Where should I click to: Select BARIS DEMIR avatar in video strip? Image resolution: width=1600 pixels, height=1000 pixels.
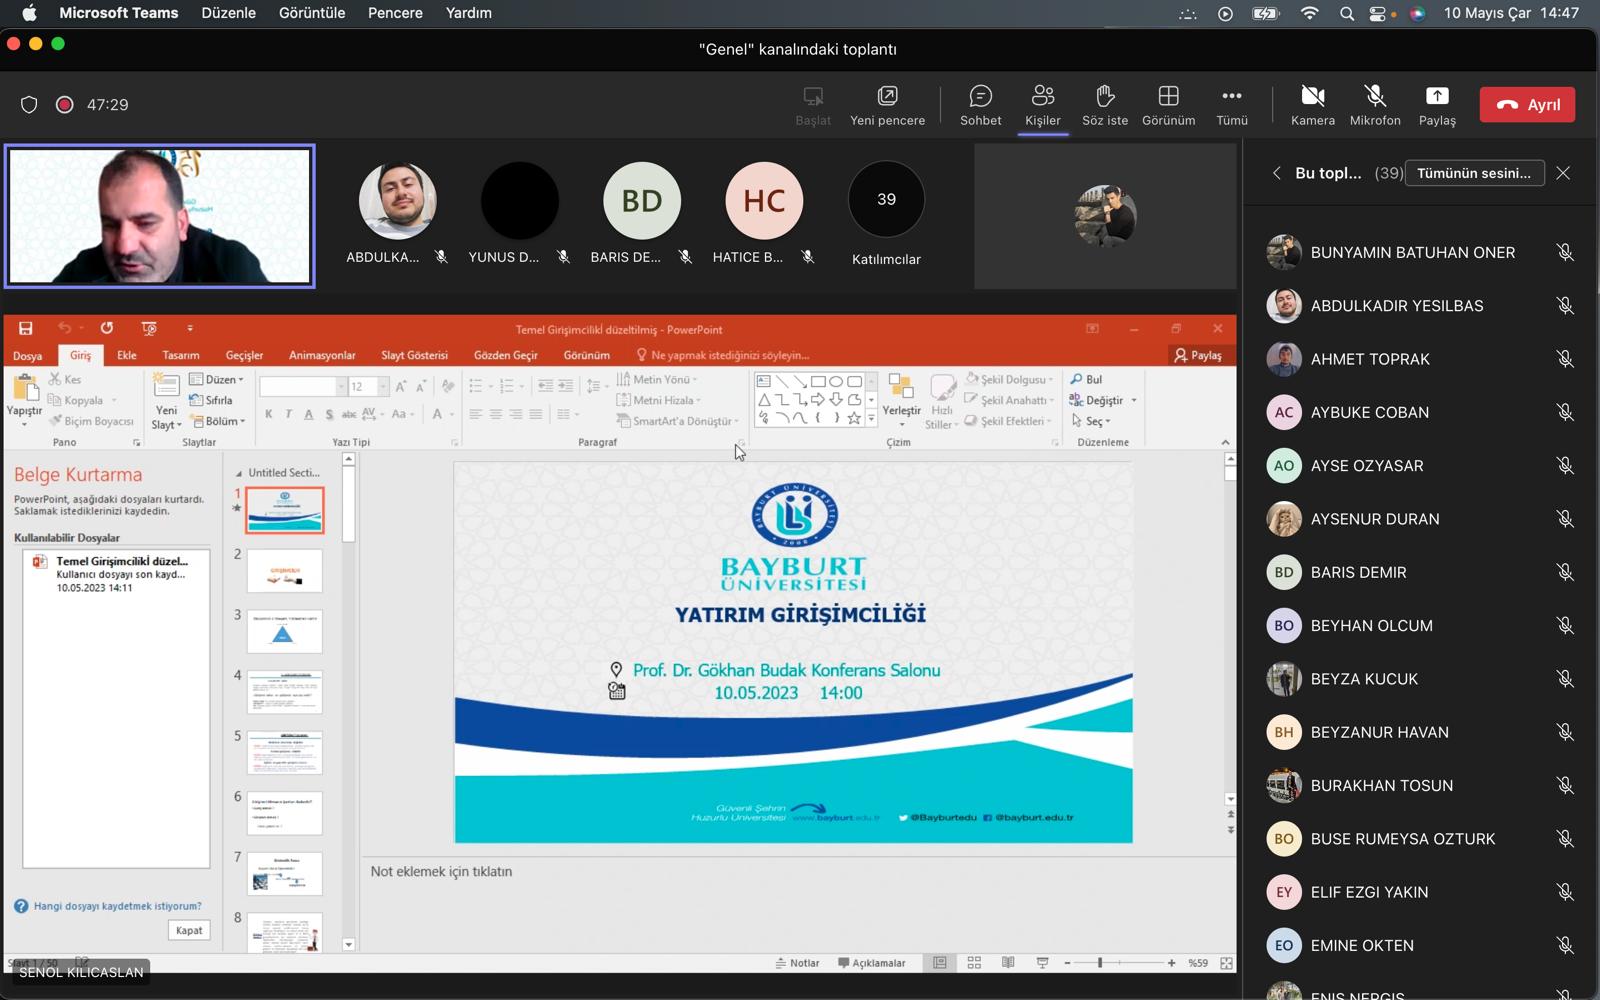642,200
